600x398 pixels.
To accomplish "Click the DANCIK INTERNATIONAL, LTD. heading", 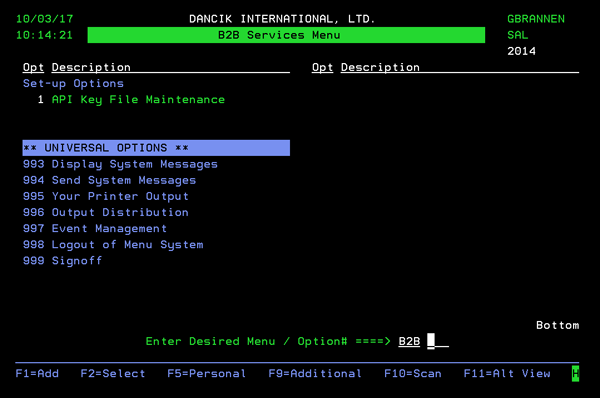I will pos(282,19).
